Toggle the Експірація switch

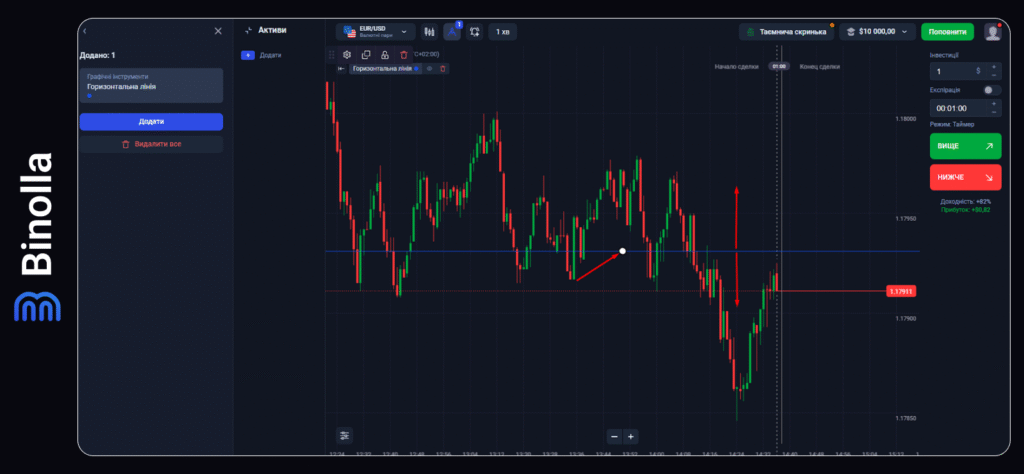click(x=991, y=90)
